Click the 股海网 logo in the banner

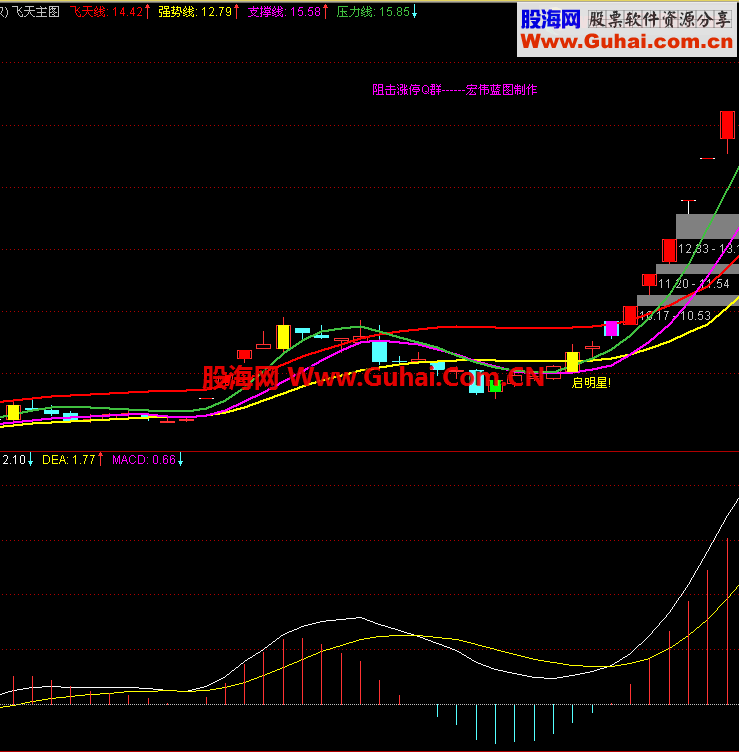point(550,19)
